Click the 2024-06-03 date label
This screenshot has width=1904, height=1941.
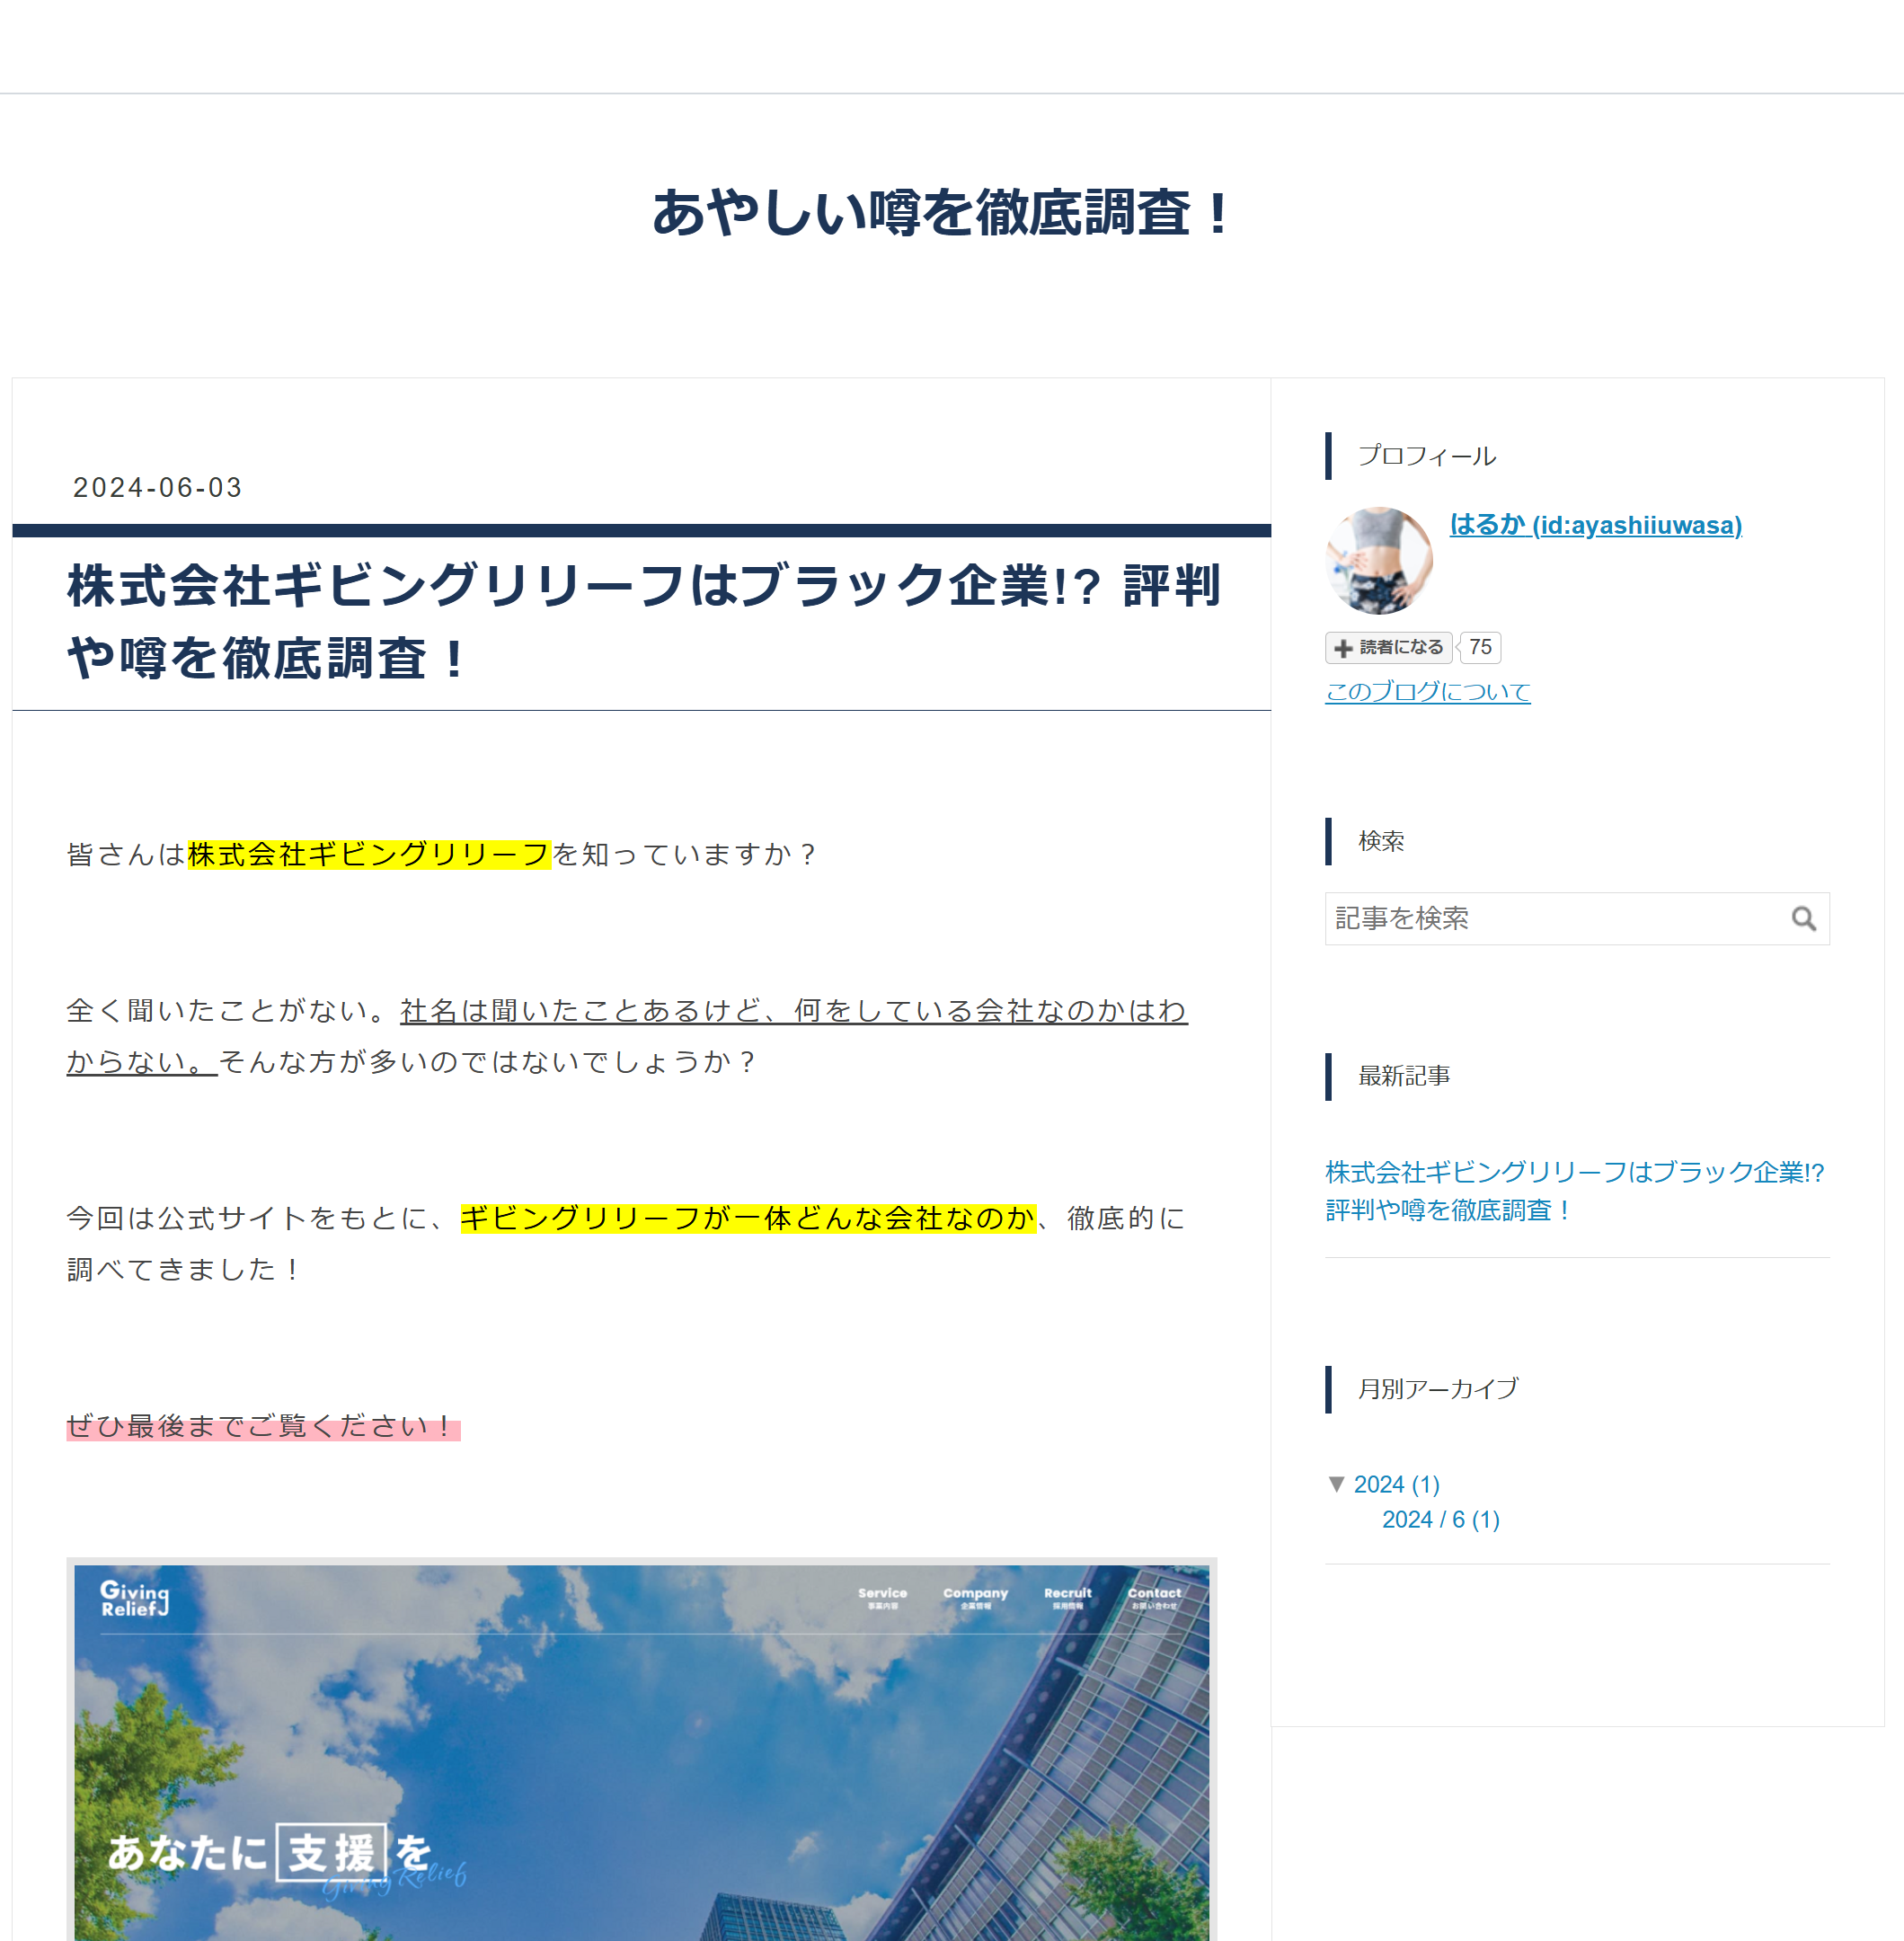(156, 487)
